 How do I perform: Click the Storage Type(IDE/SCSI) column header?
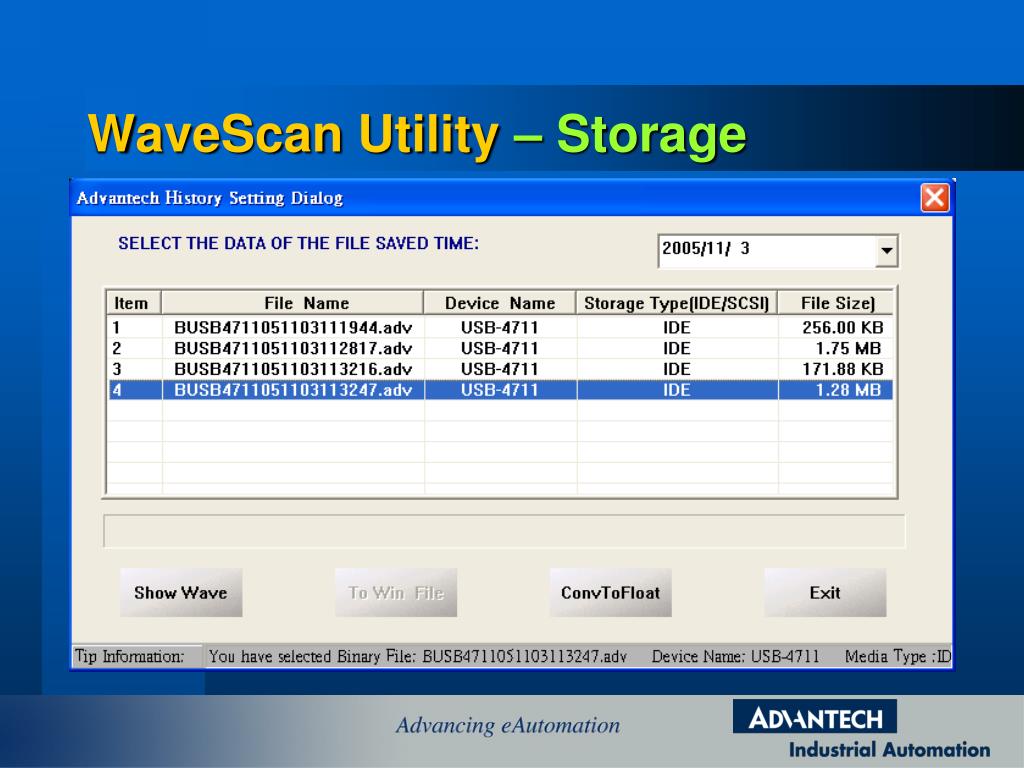677,303
